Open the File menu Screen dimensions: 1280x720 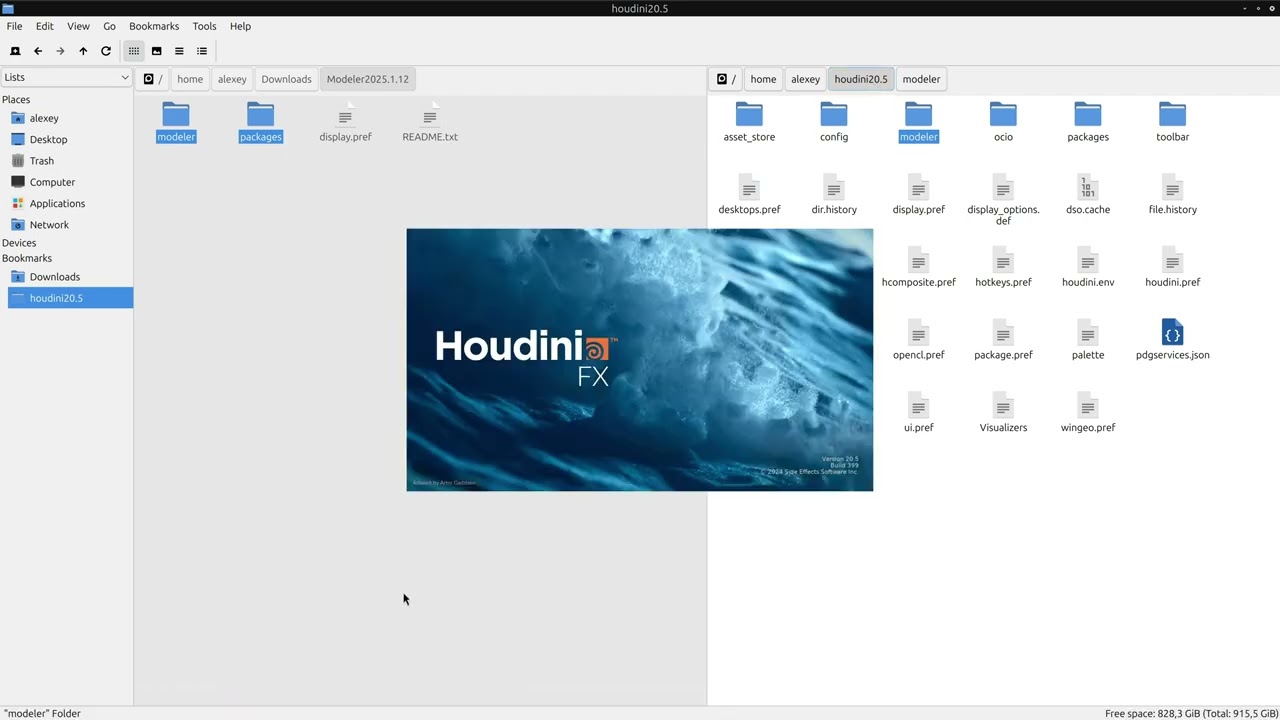[14, 26]
